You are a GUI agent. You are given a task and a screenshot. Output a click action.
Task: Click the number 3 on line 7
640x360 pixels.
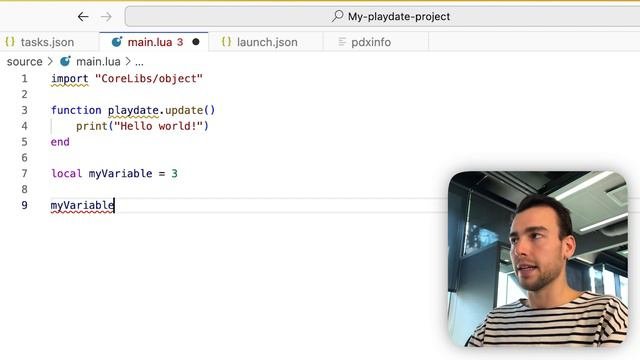pos(174,173)
